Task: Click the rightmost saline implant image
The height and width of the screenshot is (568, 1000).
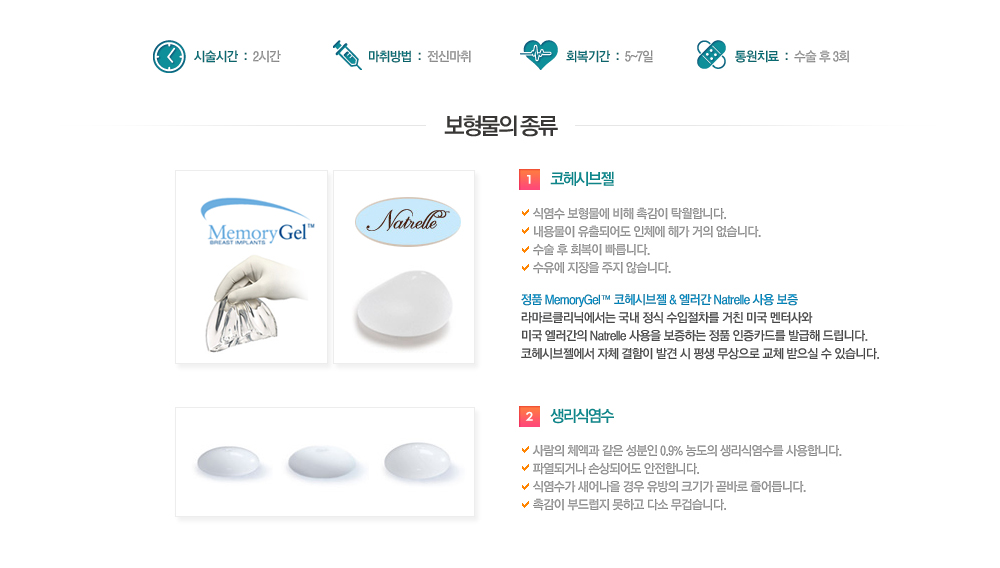Action: (418, 461)
